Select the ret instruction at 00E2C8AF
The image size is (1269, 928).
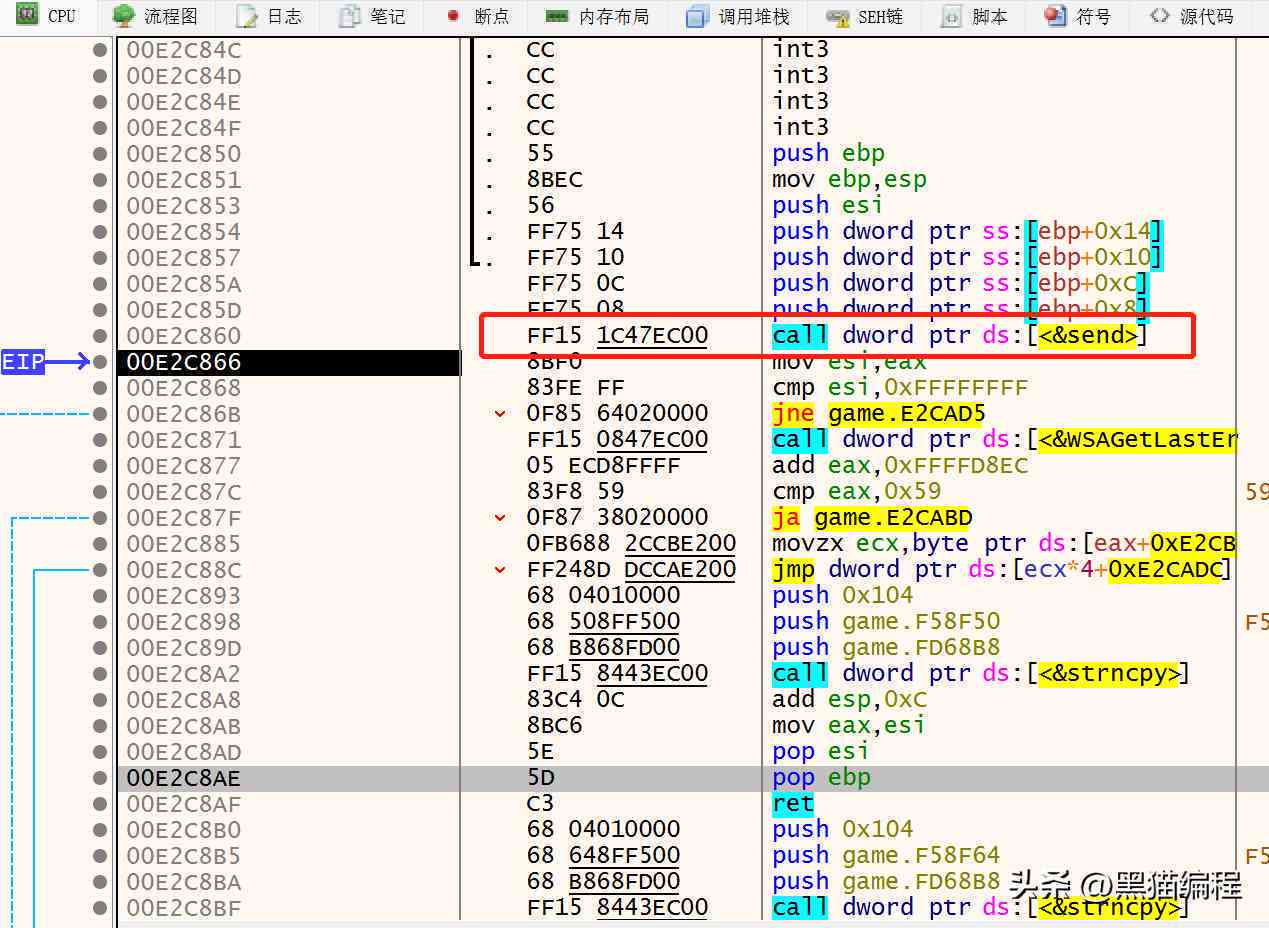tap(793, 804)
